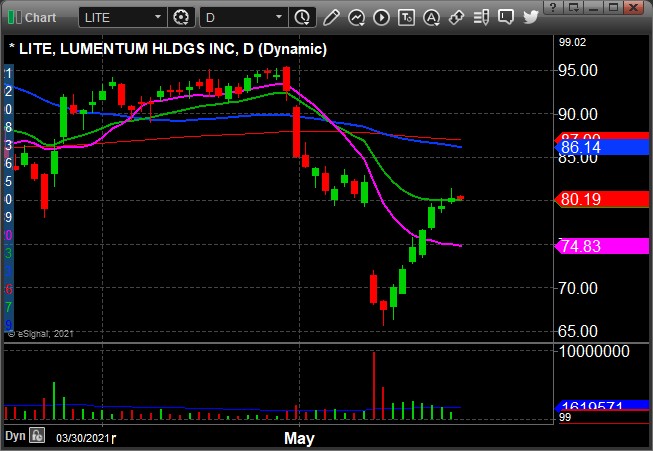The image size is (653, 451).
Task: Start bar replay with the play icon
Action: pyautogui.click(x=381, y=17)
